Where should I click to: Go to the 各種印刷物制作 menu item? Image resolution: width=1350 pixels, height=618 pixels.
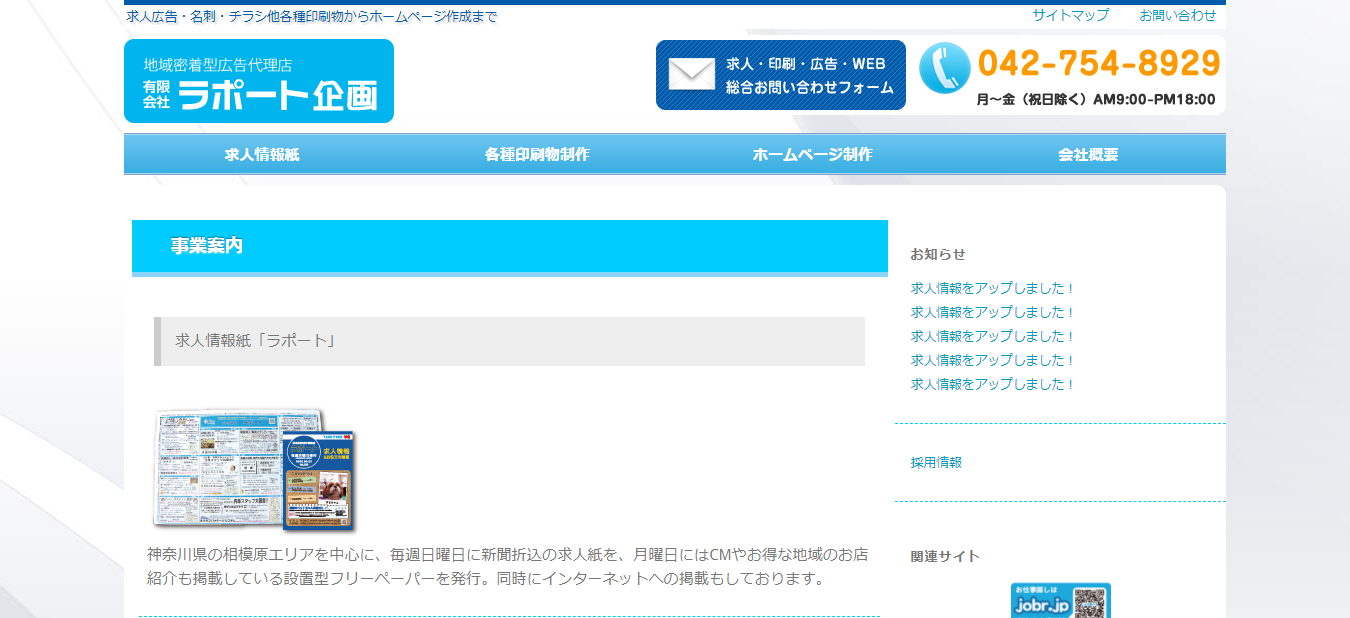tap(537, 155)
